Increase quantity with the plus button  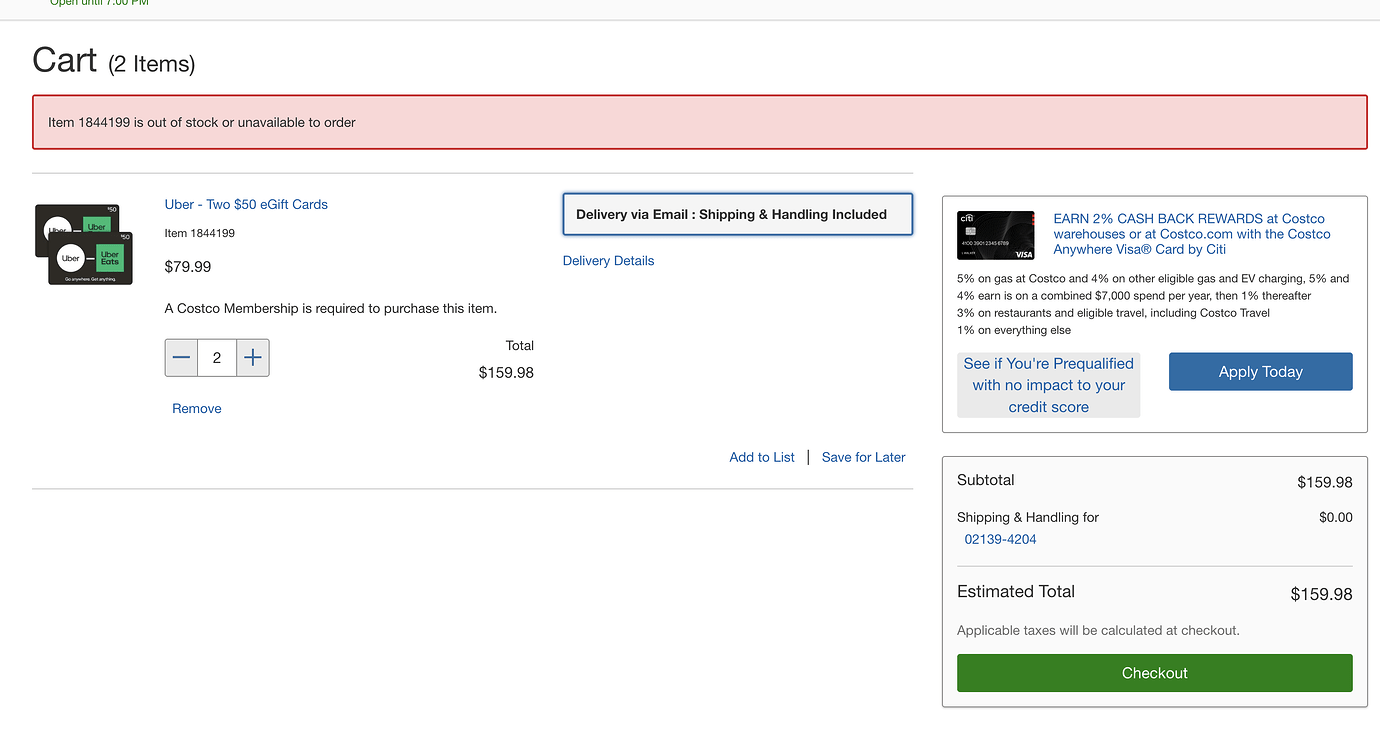(x=253, y=358)
